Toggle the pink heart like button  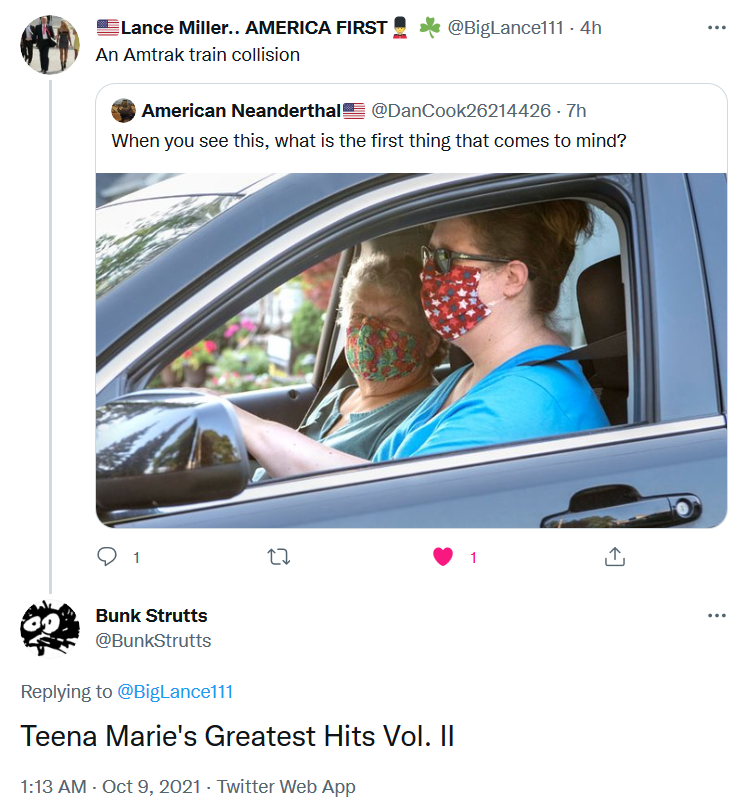click(444, 557)
